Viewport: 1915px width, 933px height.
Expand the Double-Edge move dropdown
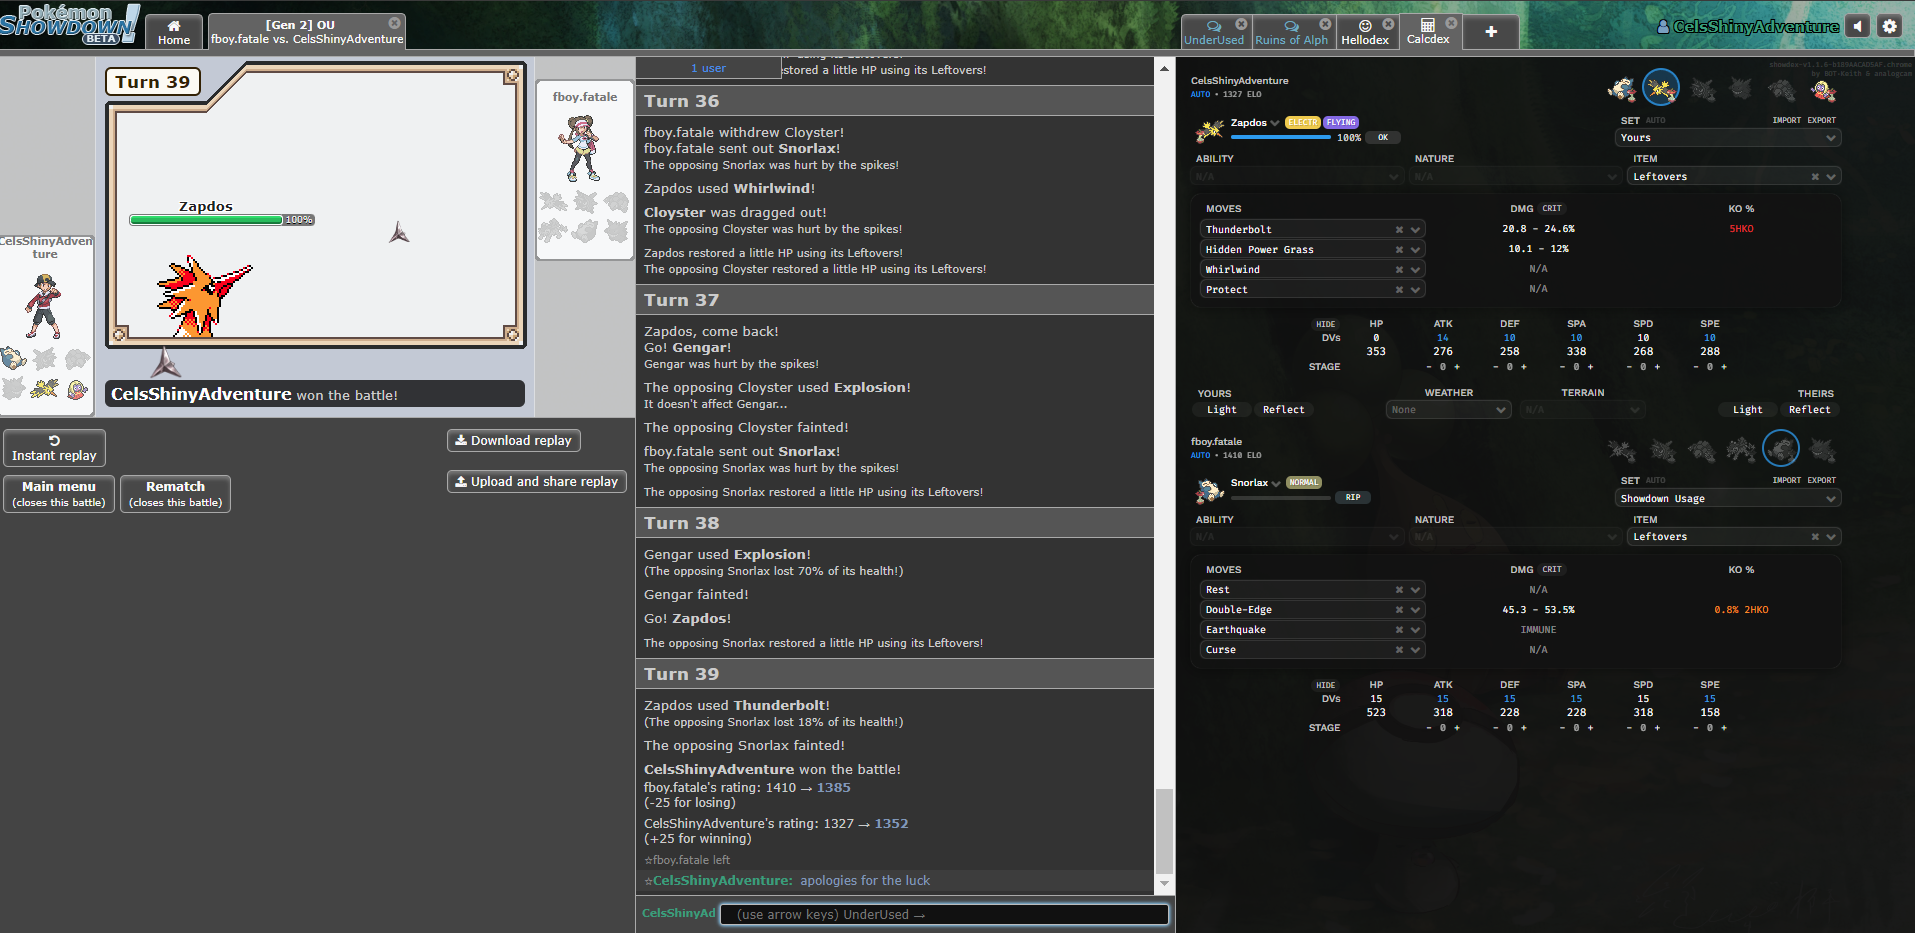coord(1415,610)
